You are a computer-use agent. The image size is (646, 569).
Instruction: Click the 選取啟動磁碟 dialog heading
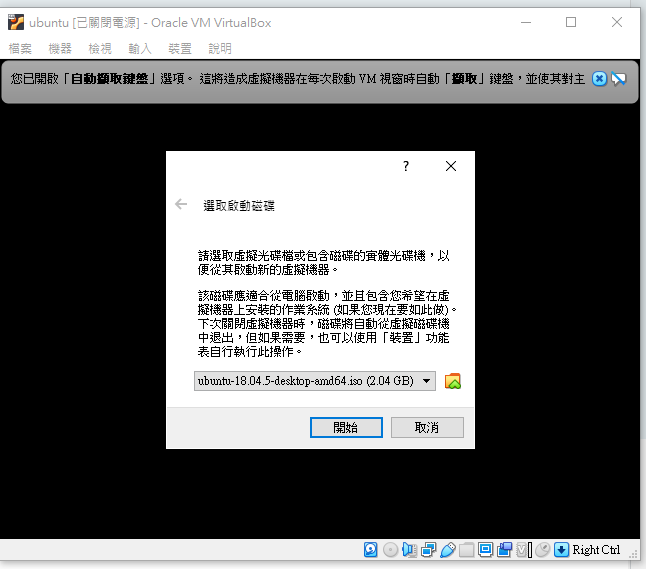tap(239, 205)
